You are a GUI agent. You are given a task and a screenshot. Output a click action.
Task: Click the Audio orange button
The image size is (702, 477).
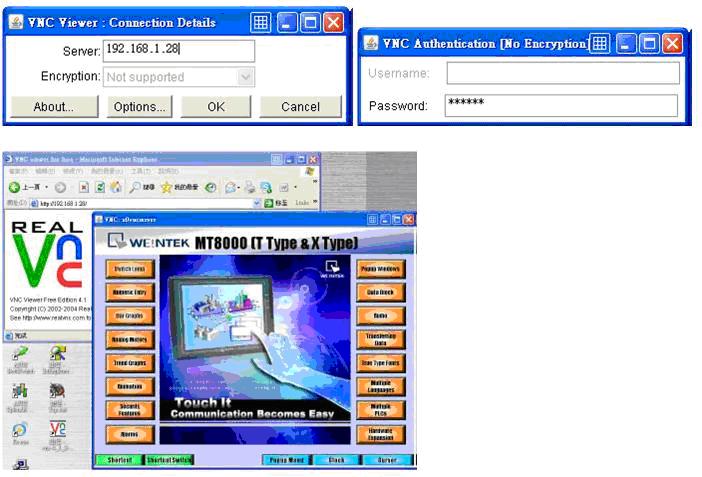tap(381, 316)
